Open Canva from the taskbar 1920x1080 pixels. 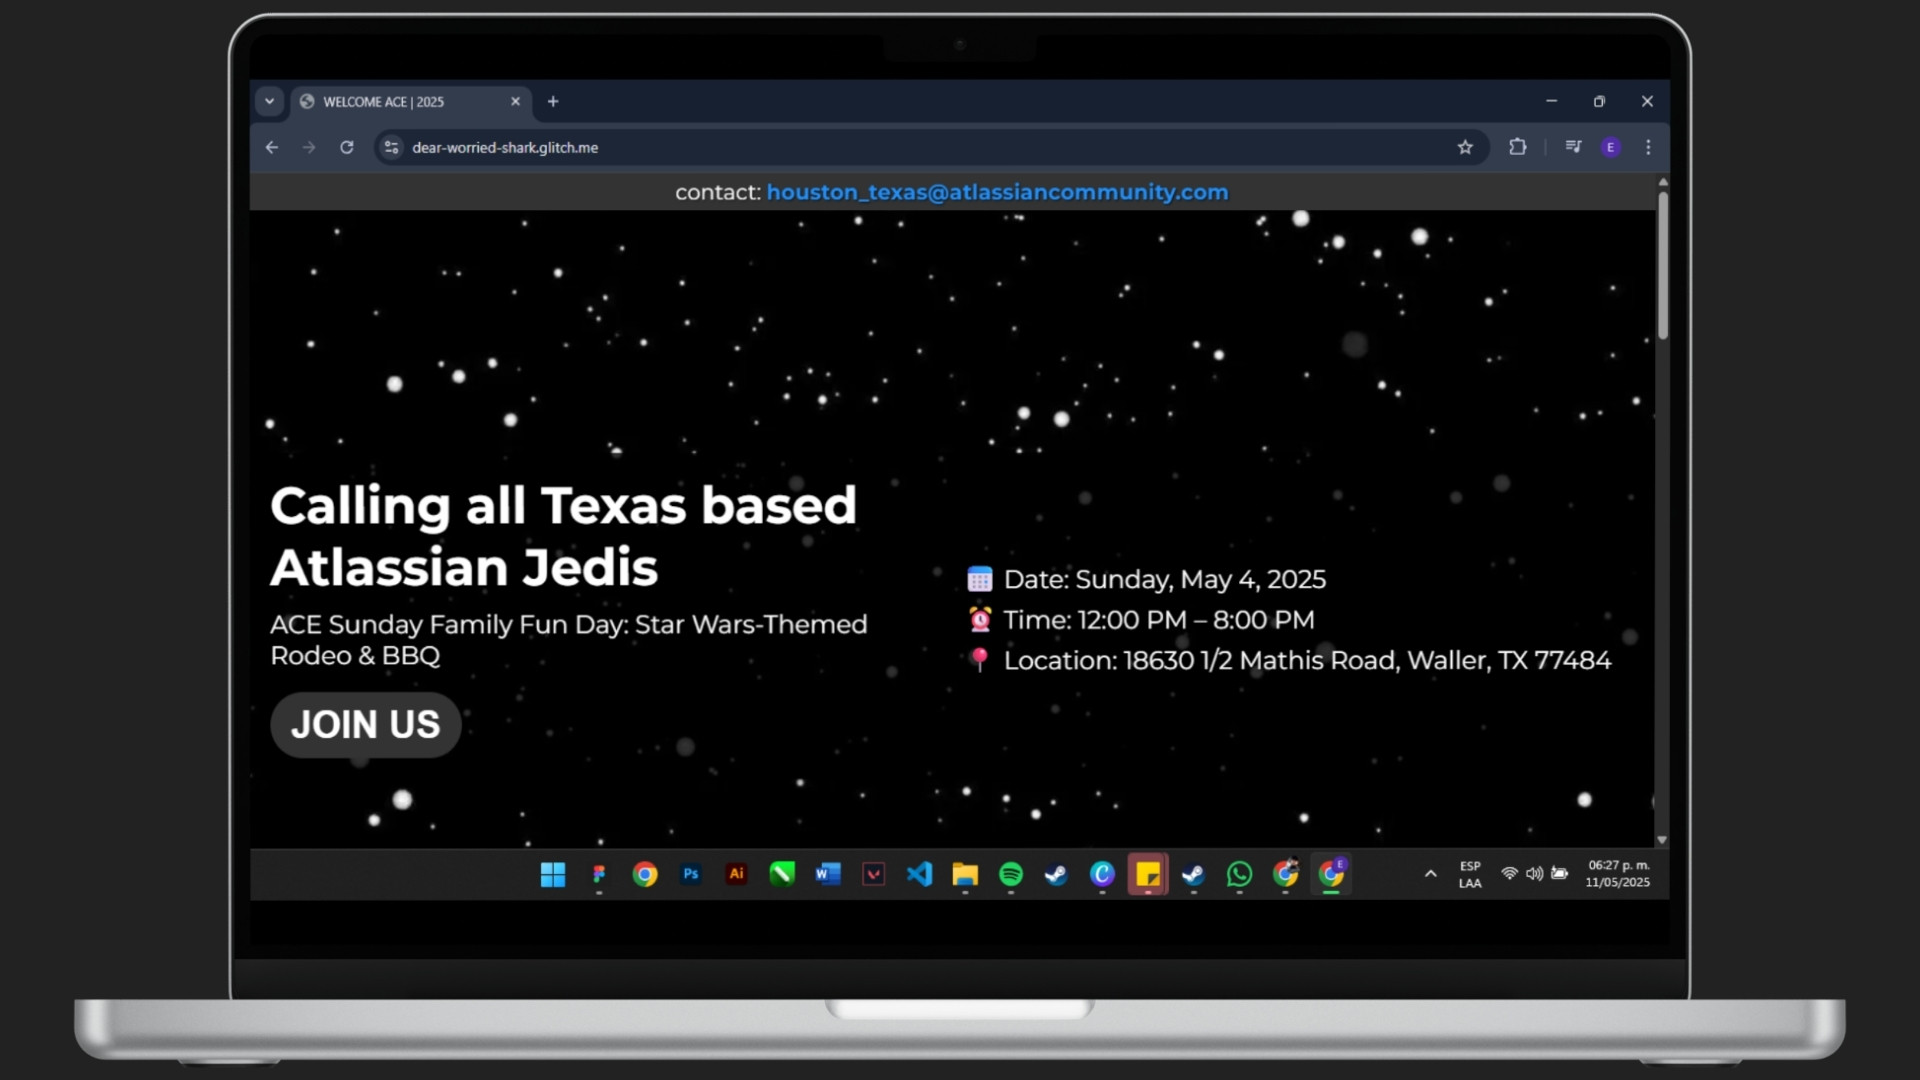[1102, 874]
